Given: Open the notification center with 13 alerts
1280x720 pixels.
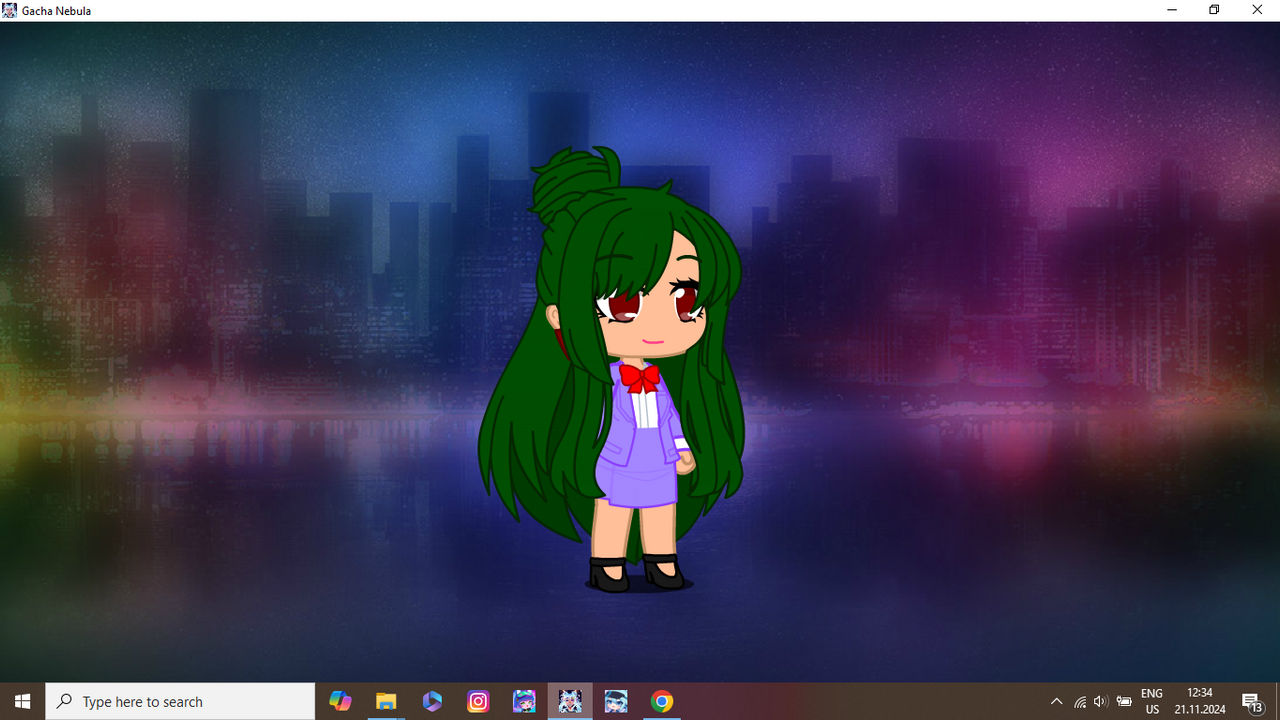Looking at the screenshot, I should tap(1252, 701).
